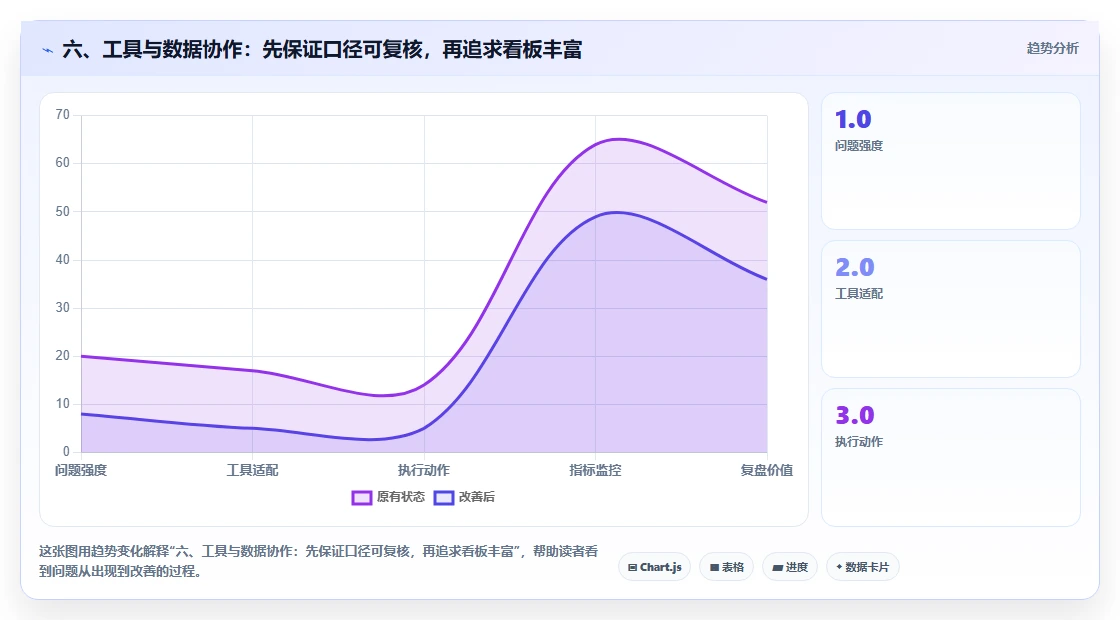The height and width of the screenshot is (620, 1120).
Task: Select the 数据卡片 tag
Action: point(863,567)
